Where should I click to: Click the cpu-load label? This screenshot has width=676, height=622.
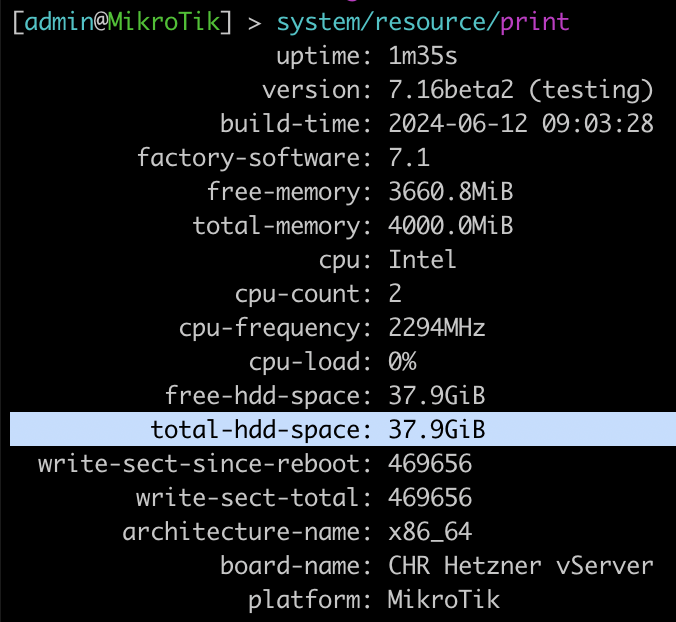tap(310, 363)
